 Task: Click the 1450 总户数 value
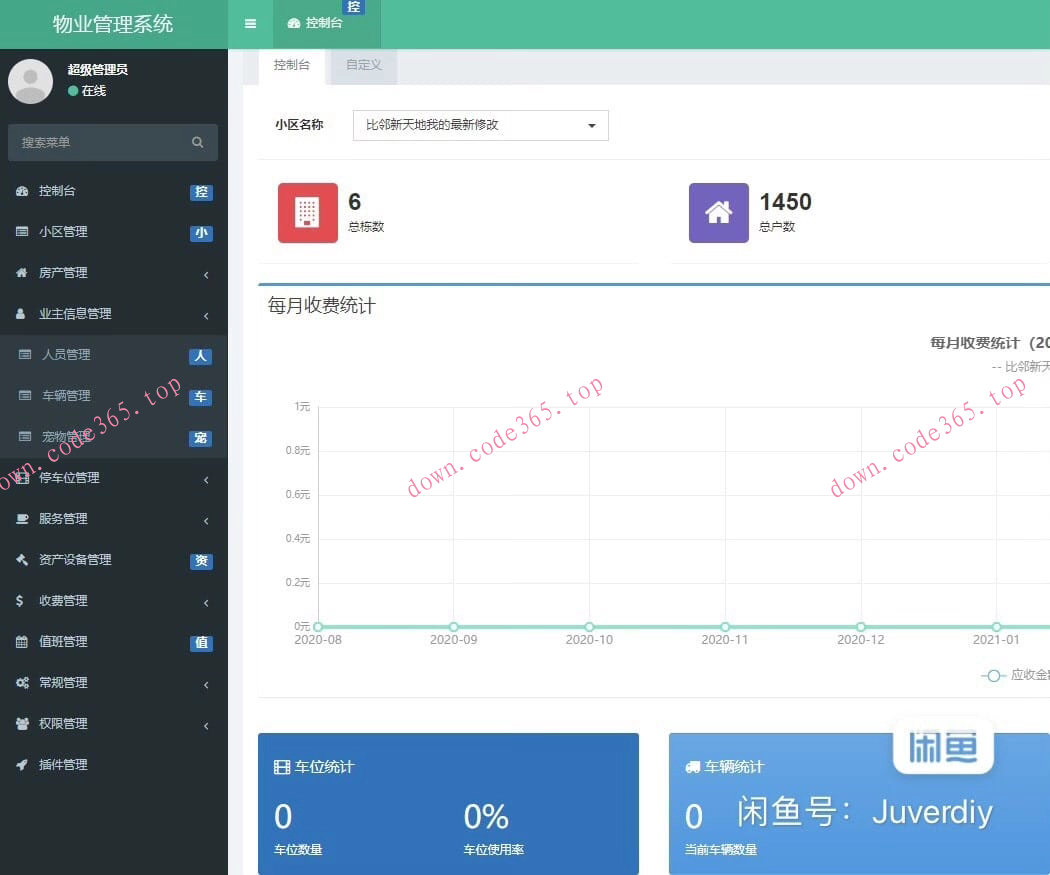[x=785, y=202]
